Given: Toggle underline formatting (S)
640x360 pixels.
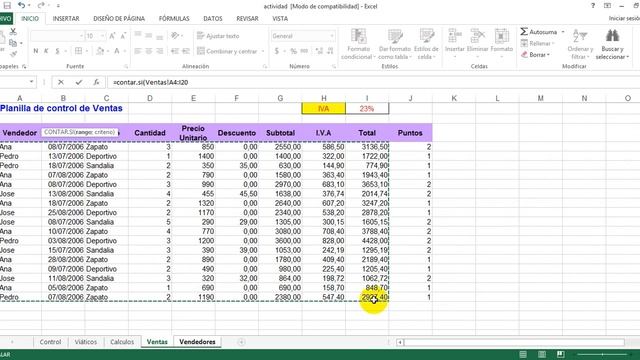Looking at the screenshot, I should coord(57,51).
